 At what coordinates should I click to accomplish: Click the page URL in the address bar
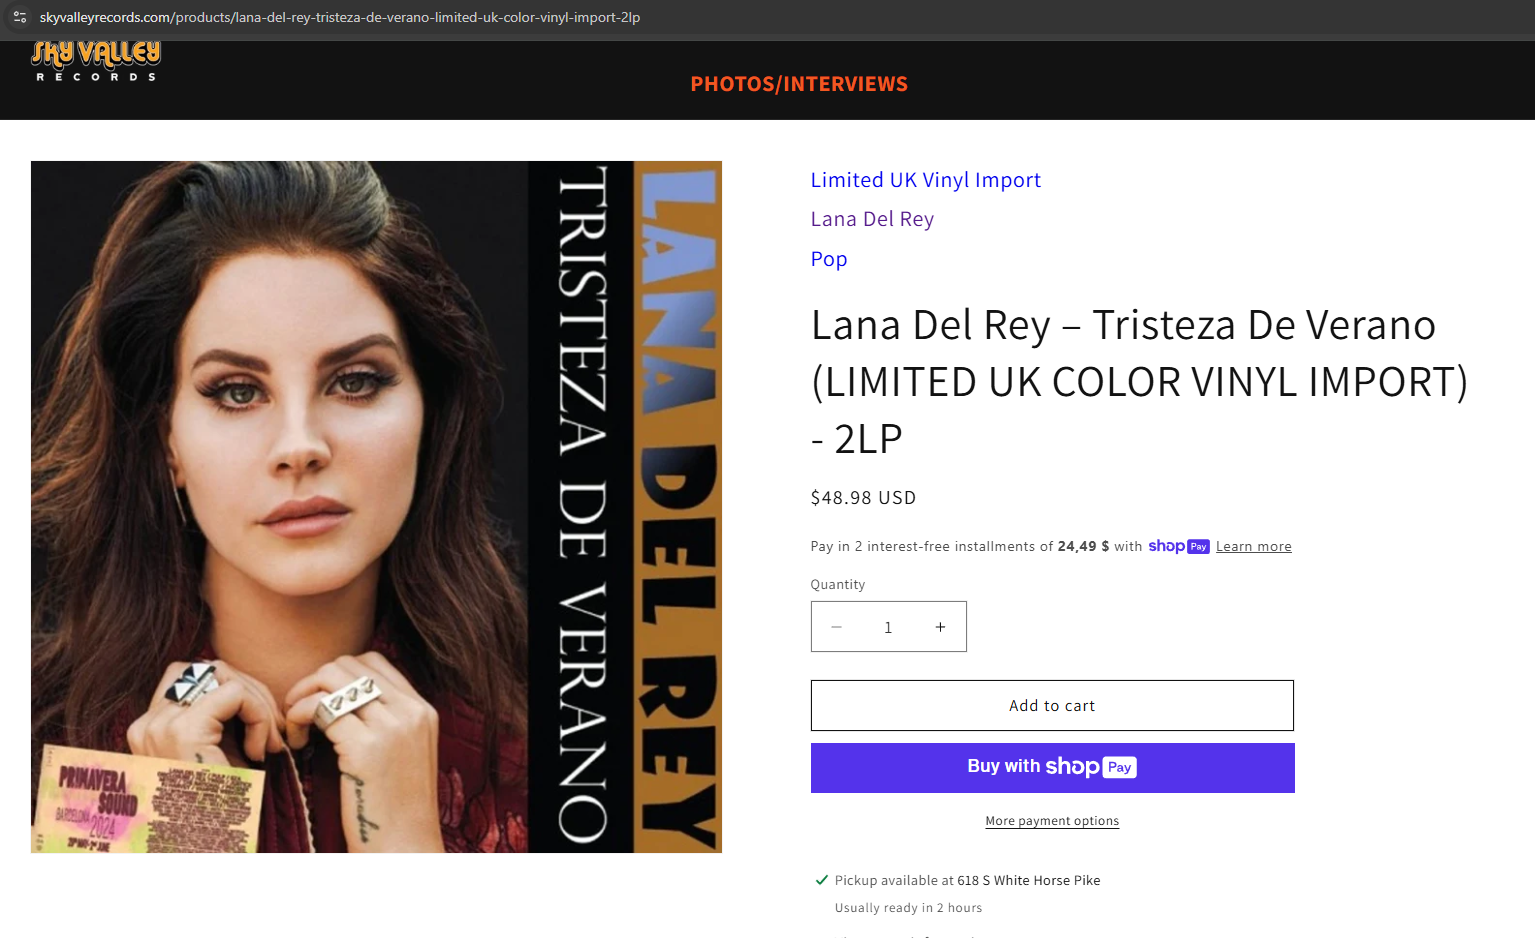tap(340, 17)
